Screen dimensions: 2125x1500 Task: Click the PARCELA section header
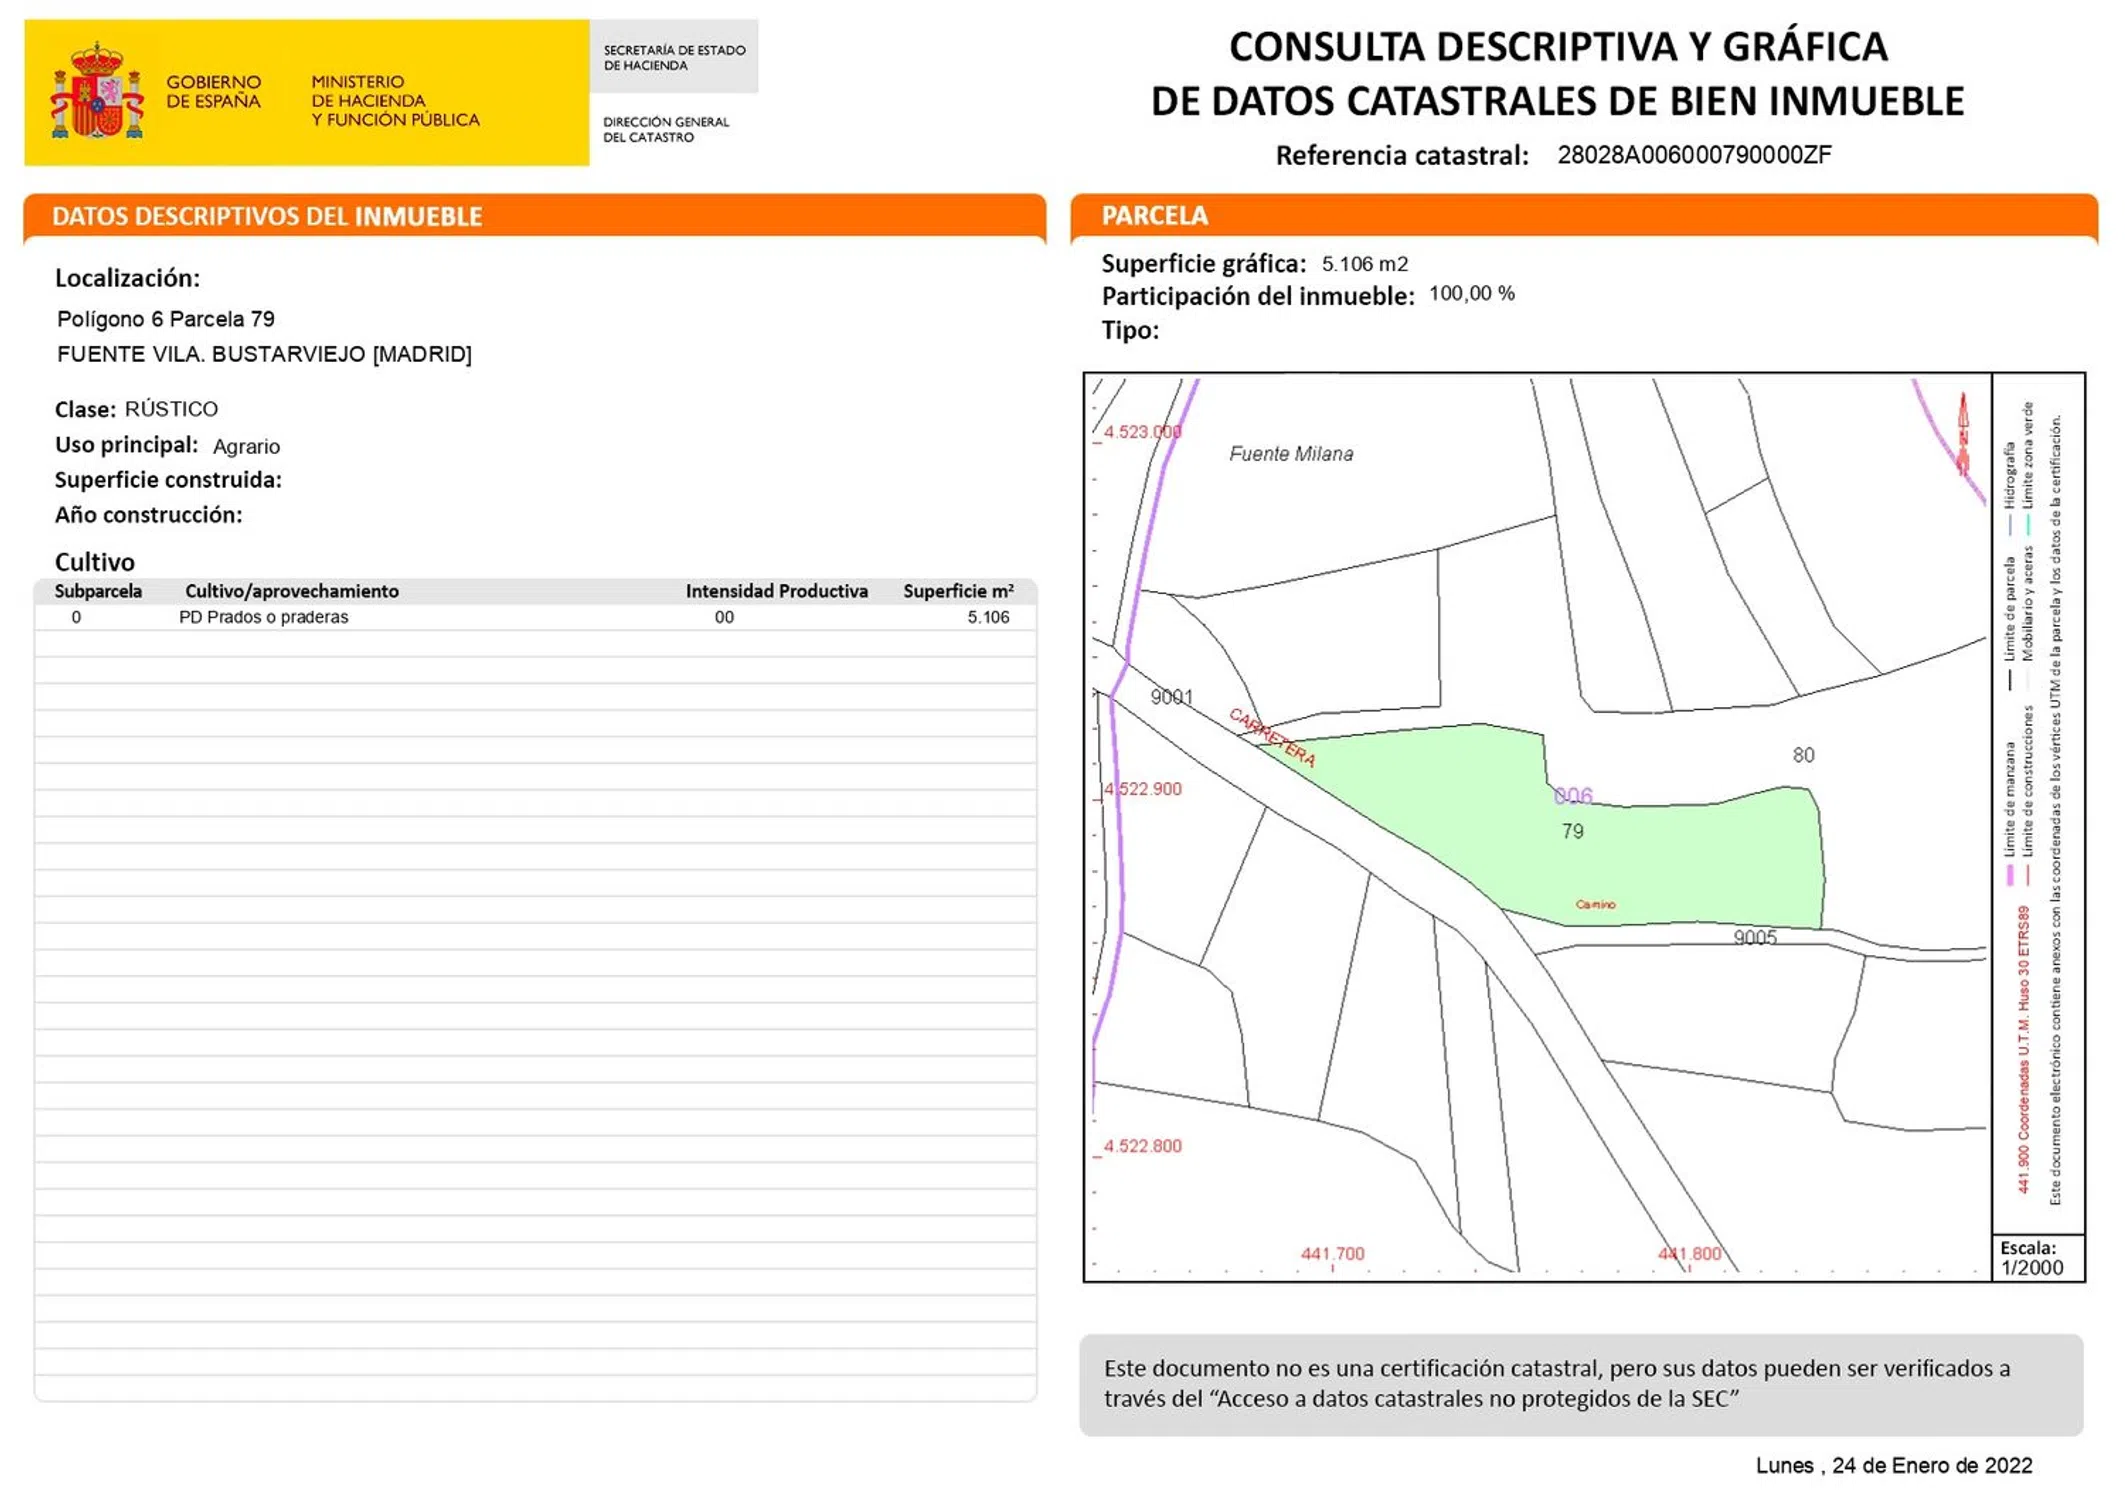point(1154,216)
